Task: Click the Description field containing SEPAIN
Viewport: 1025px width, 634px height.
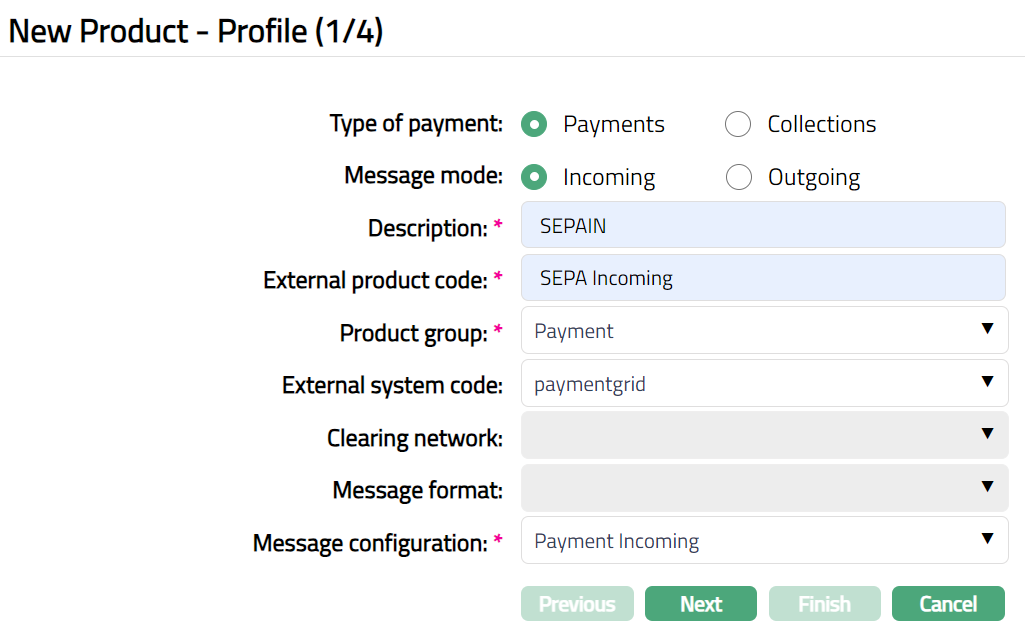Action: point(762,225)
